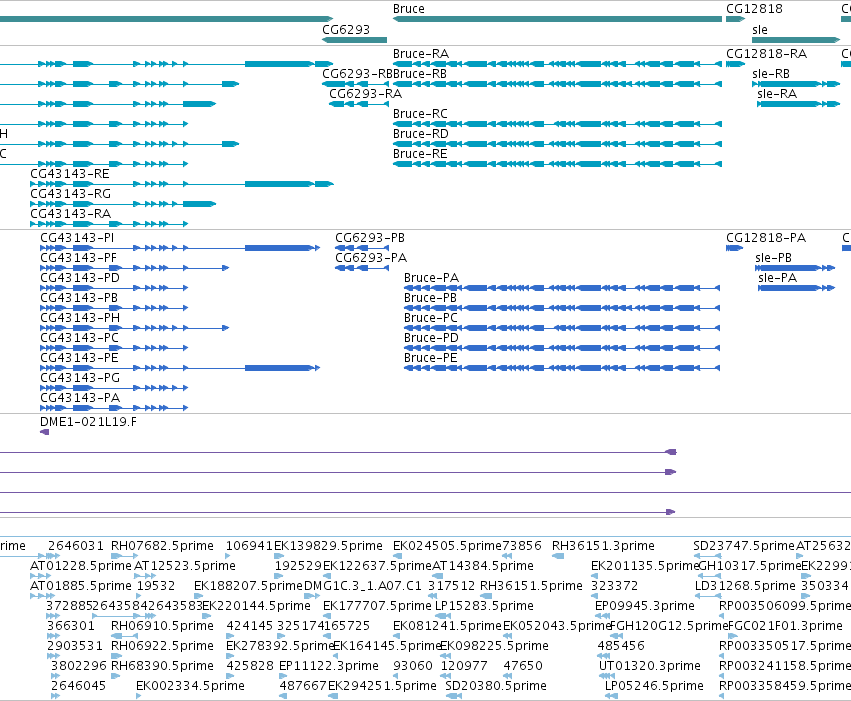Click EST label EK220144.5prime

point(256,606)
